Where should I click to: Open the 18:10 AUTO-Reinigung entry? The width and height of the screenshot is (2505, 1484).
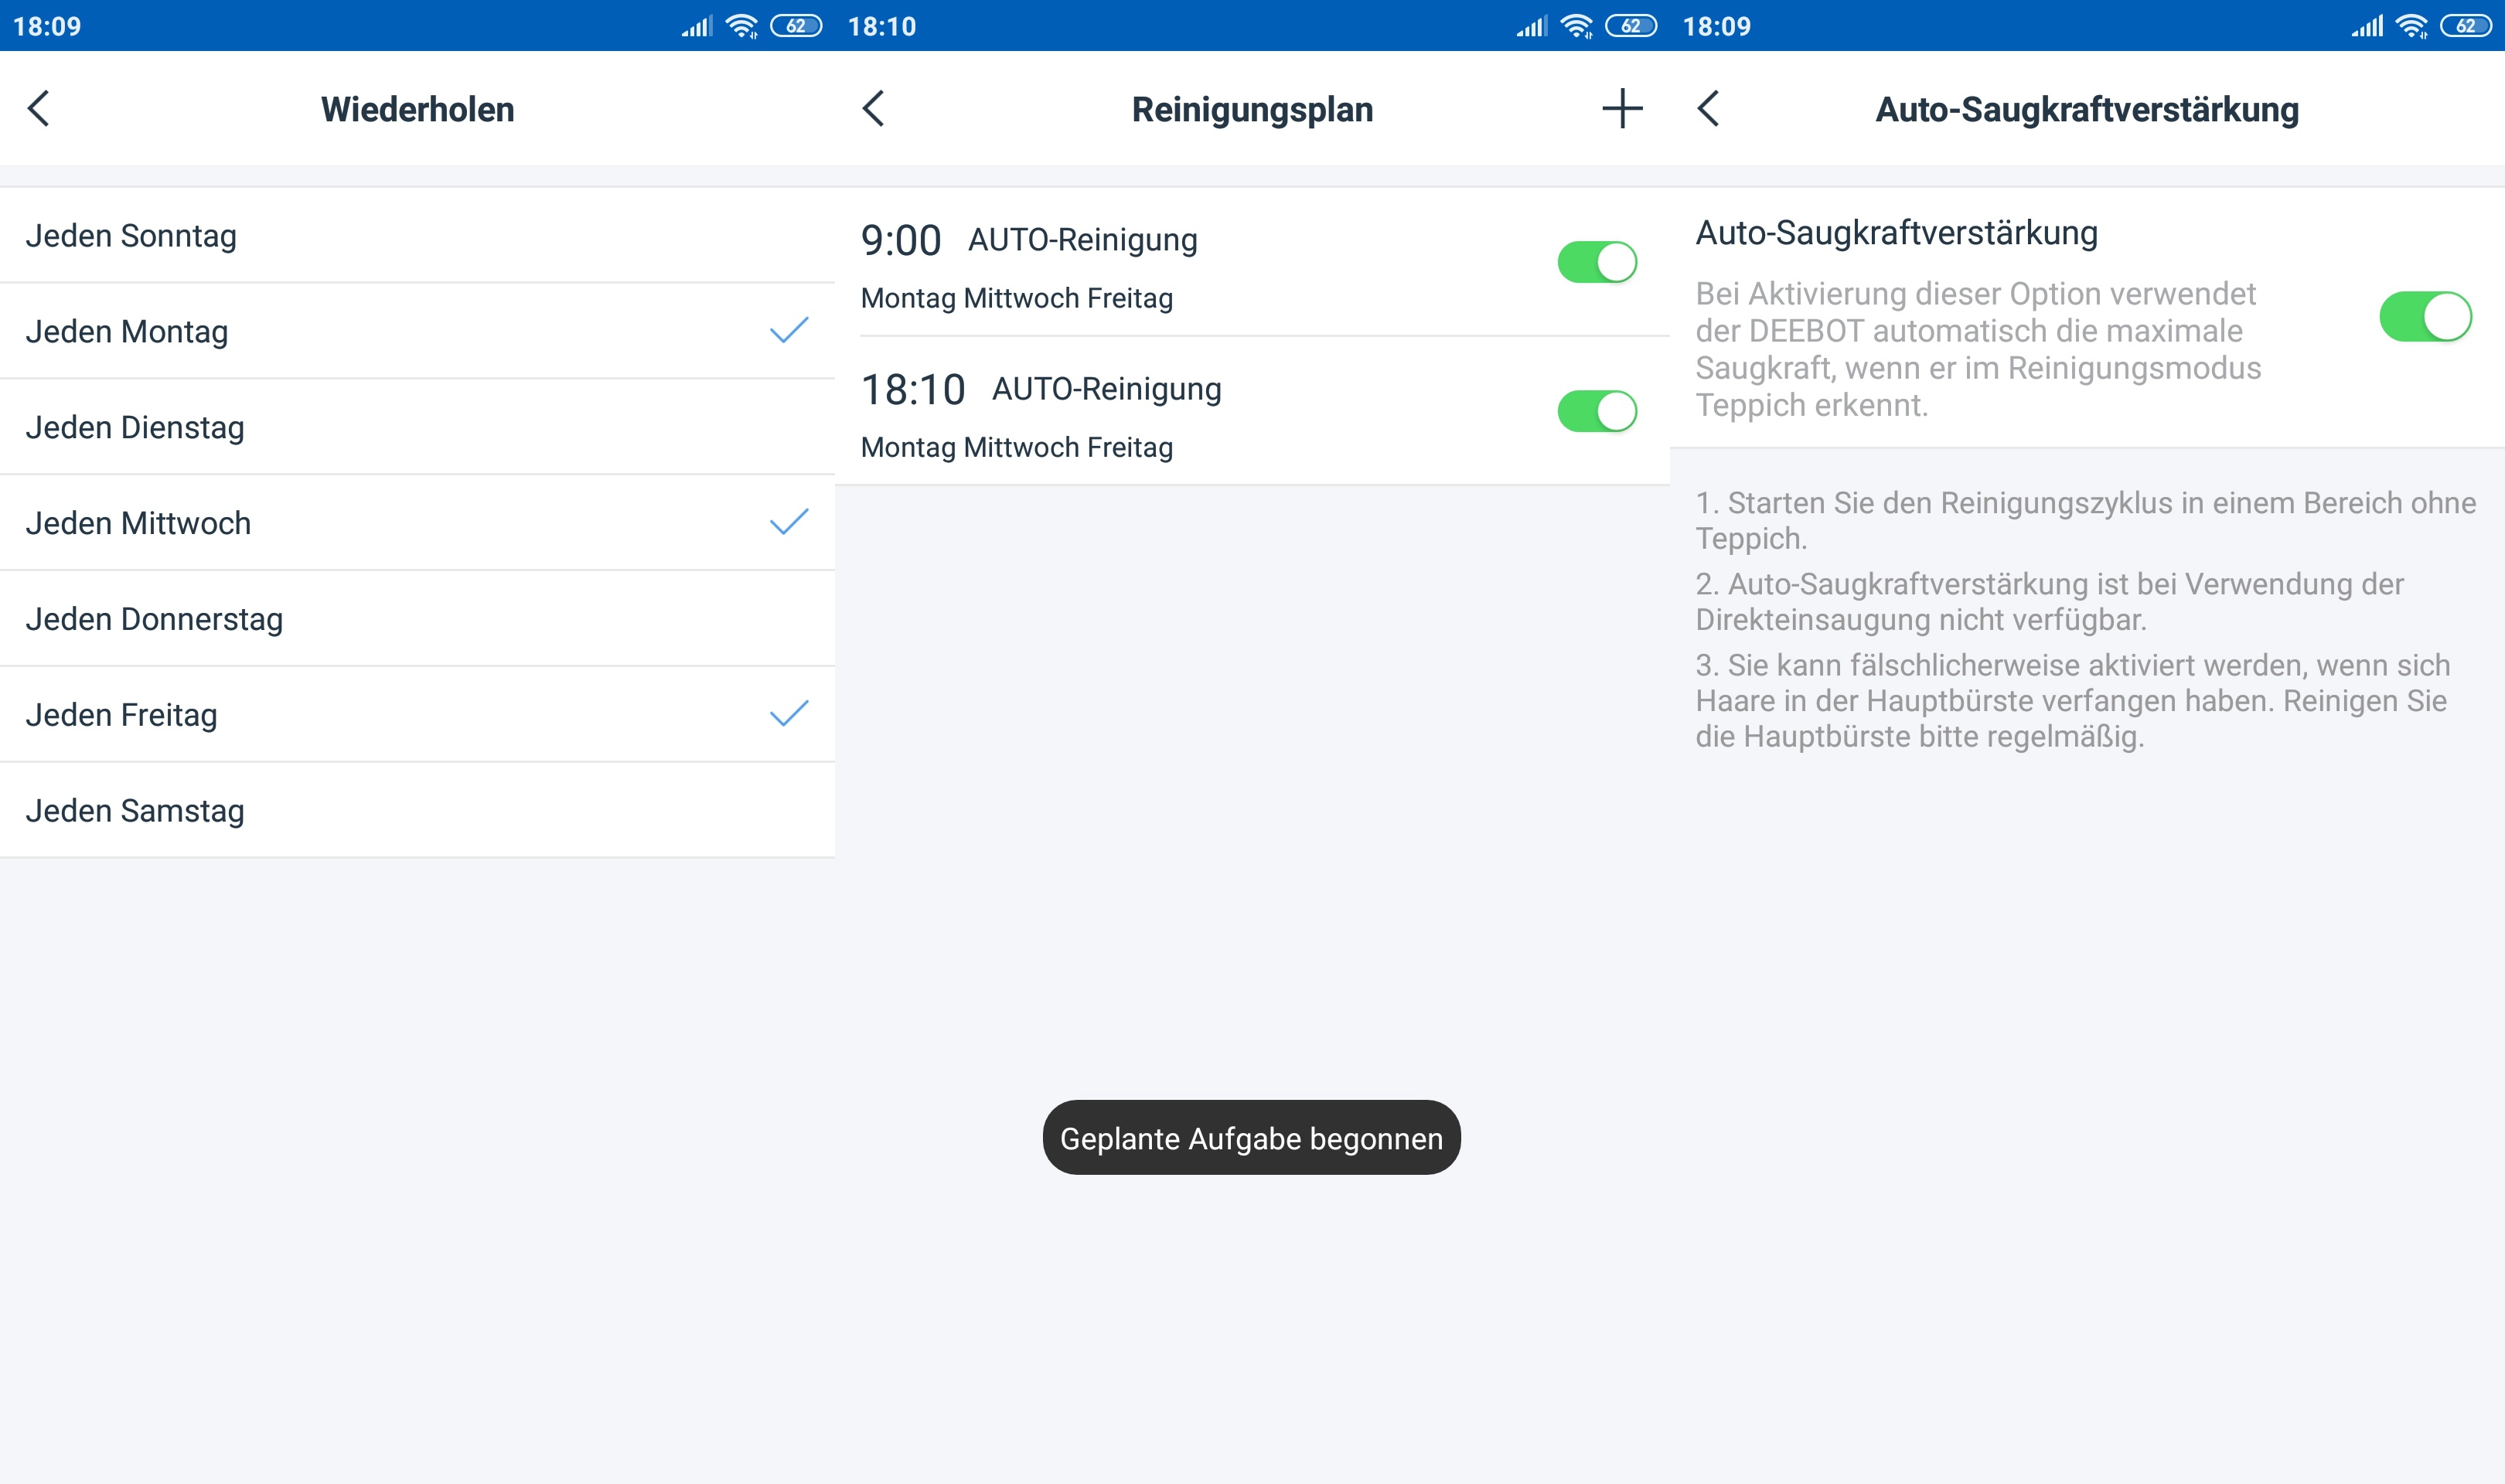(1252, 411)
